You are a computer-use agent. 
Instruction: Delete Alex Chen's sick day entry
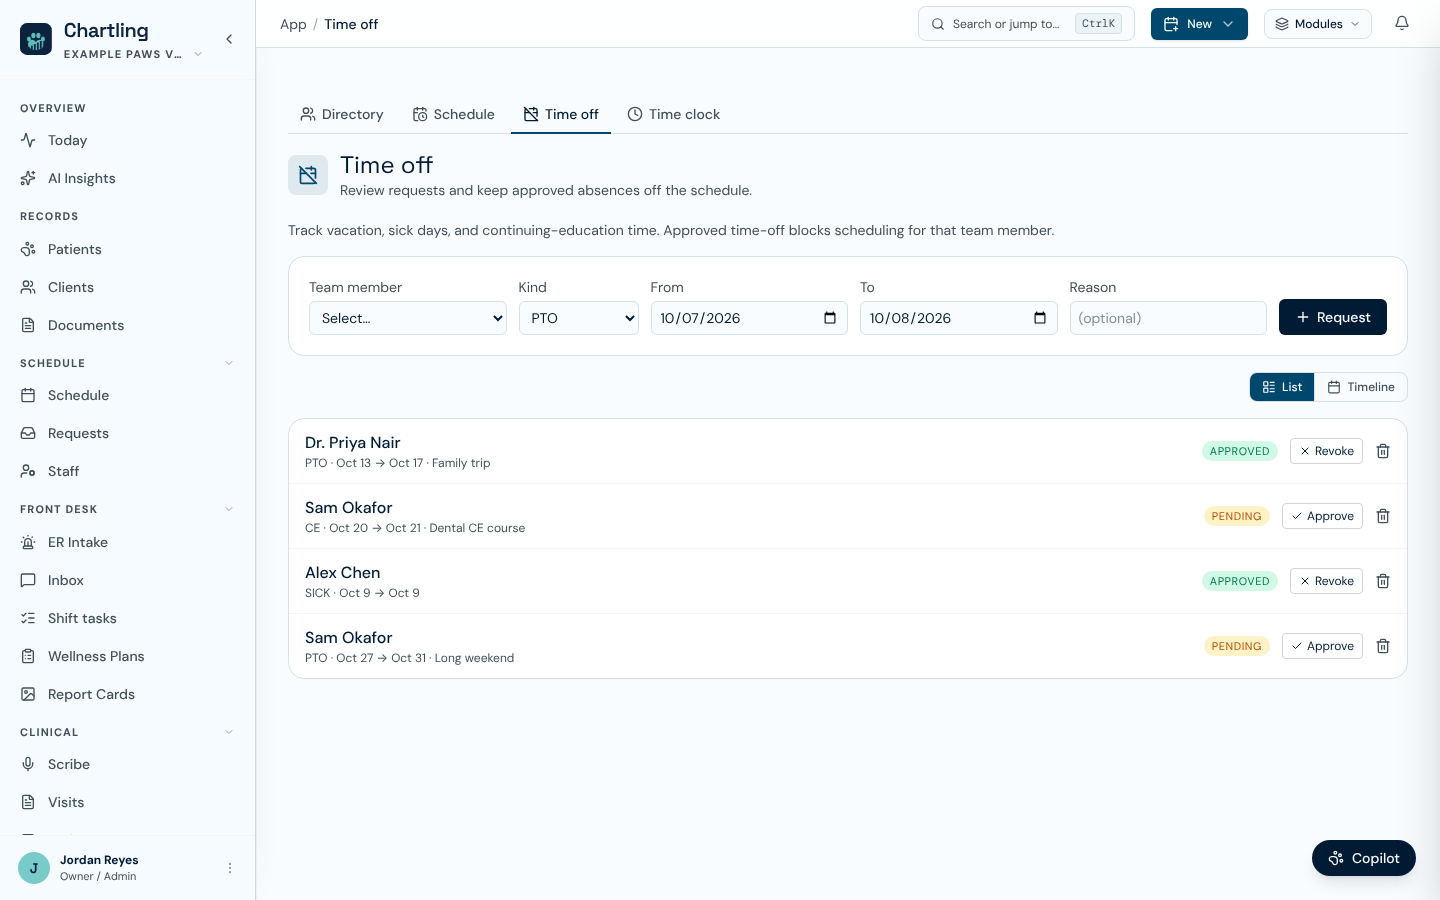1383,581
